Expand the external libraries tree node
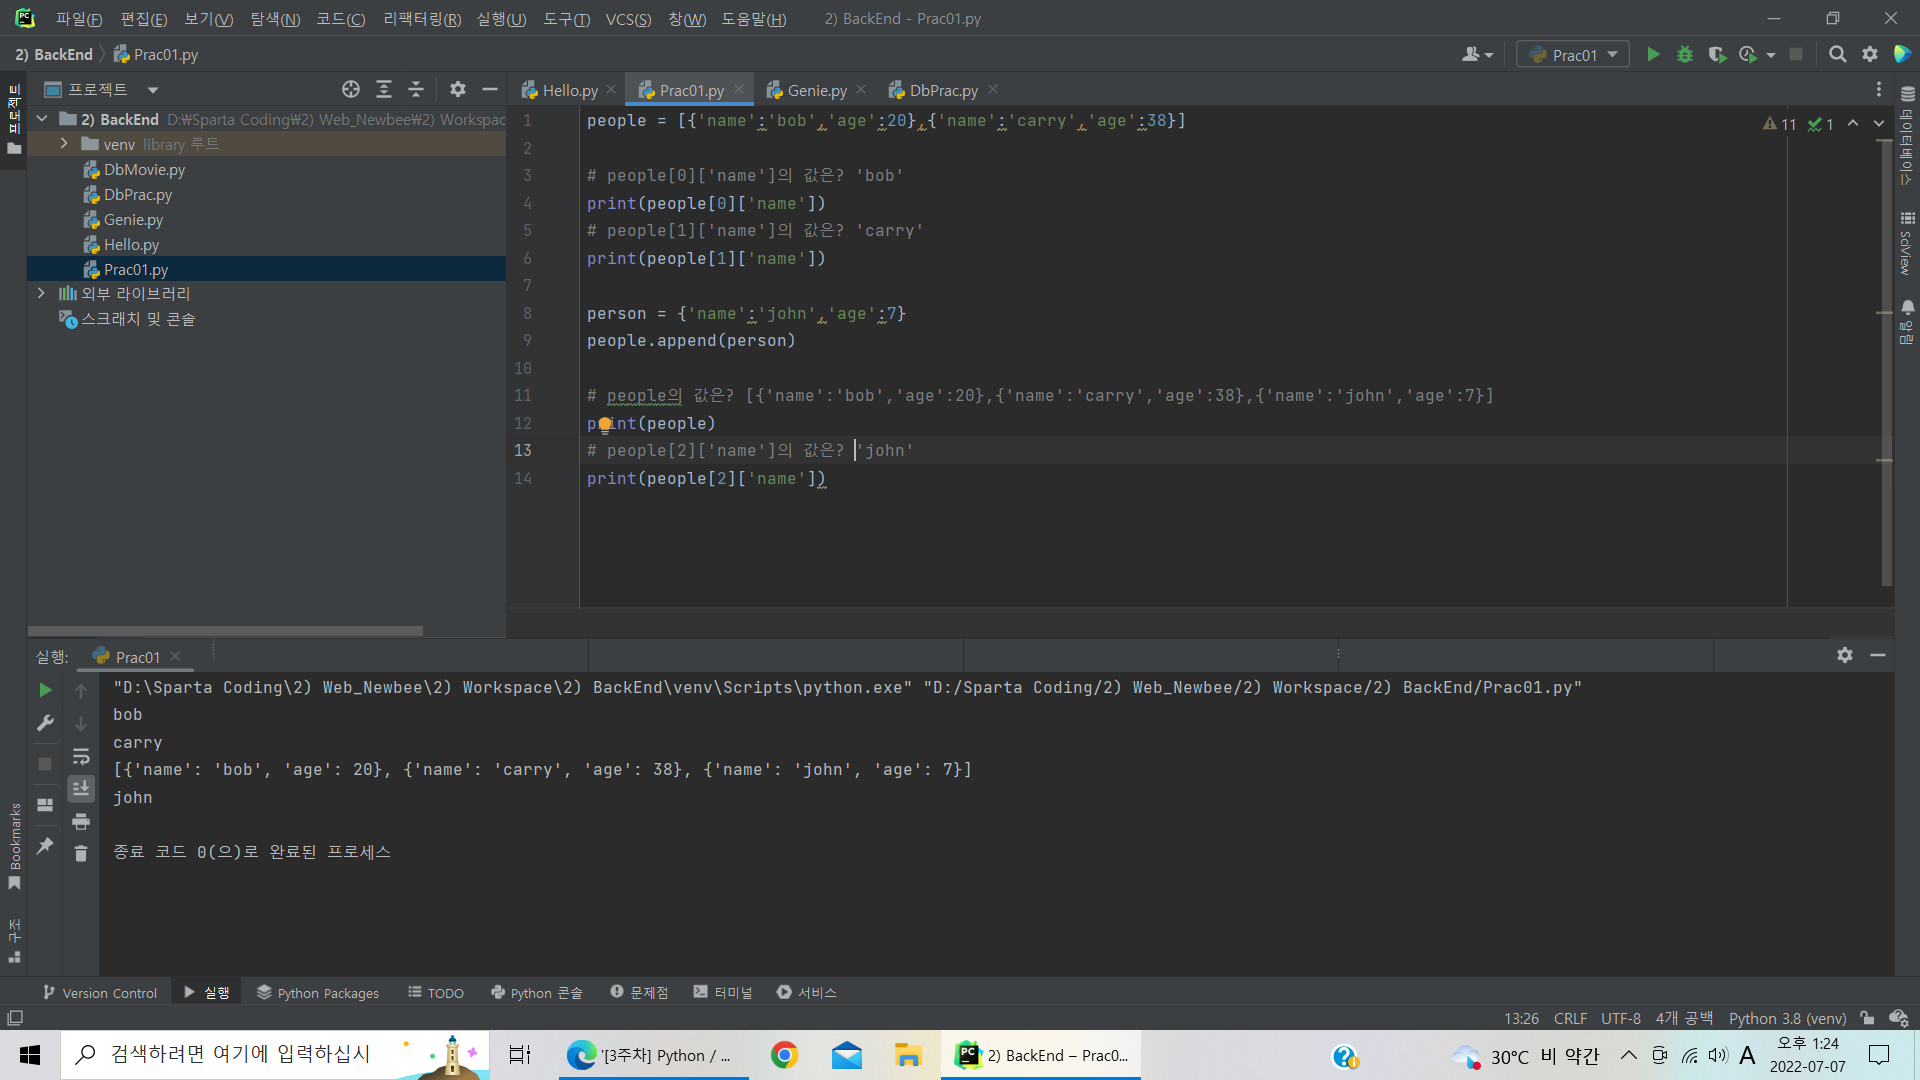This screenshot has width=1920, height=1080. tap(41, 293)
